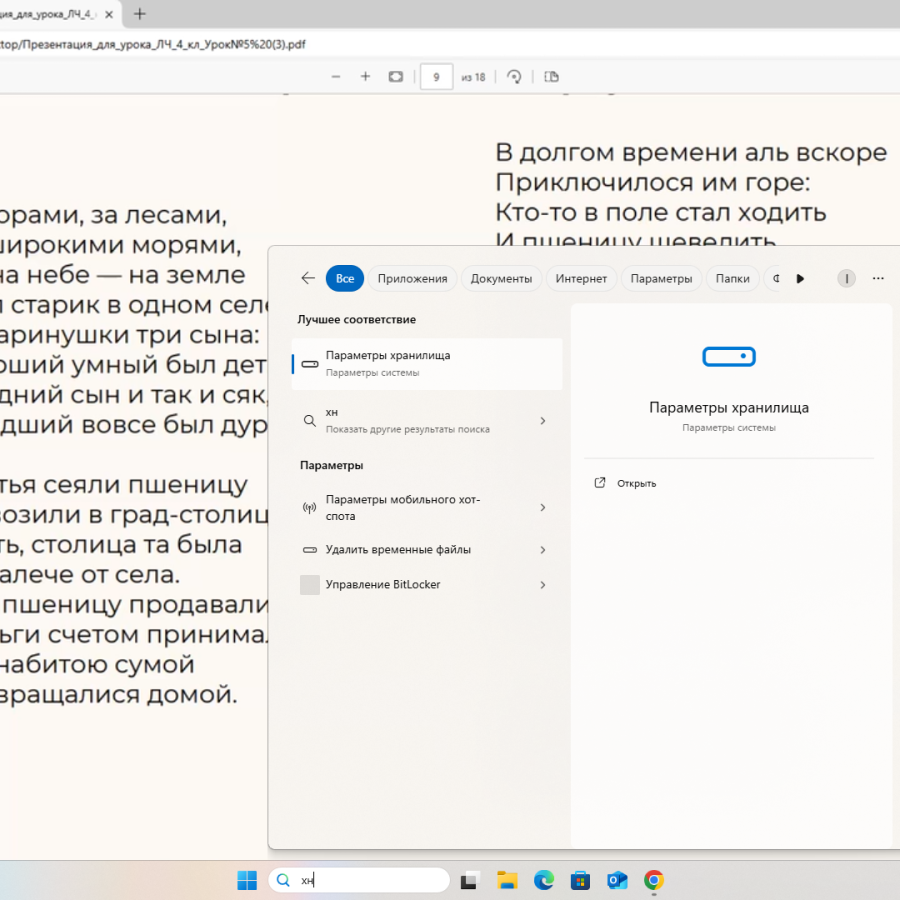Click the PDF page number field
Screen dimensions: 900x900
(x=437, y=77)
